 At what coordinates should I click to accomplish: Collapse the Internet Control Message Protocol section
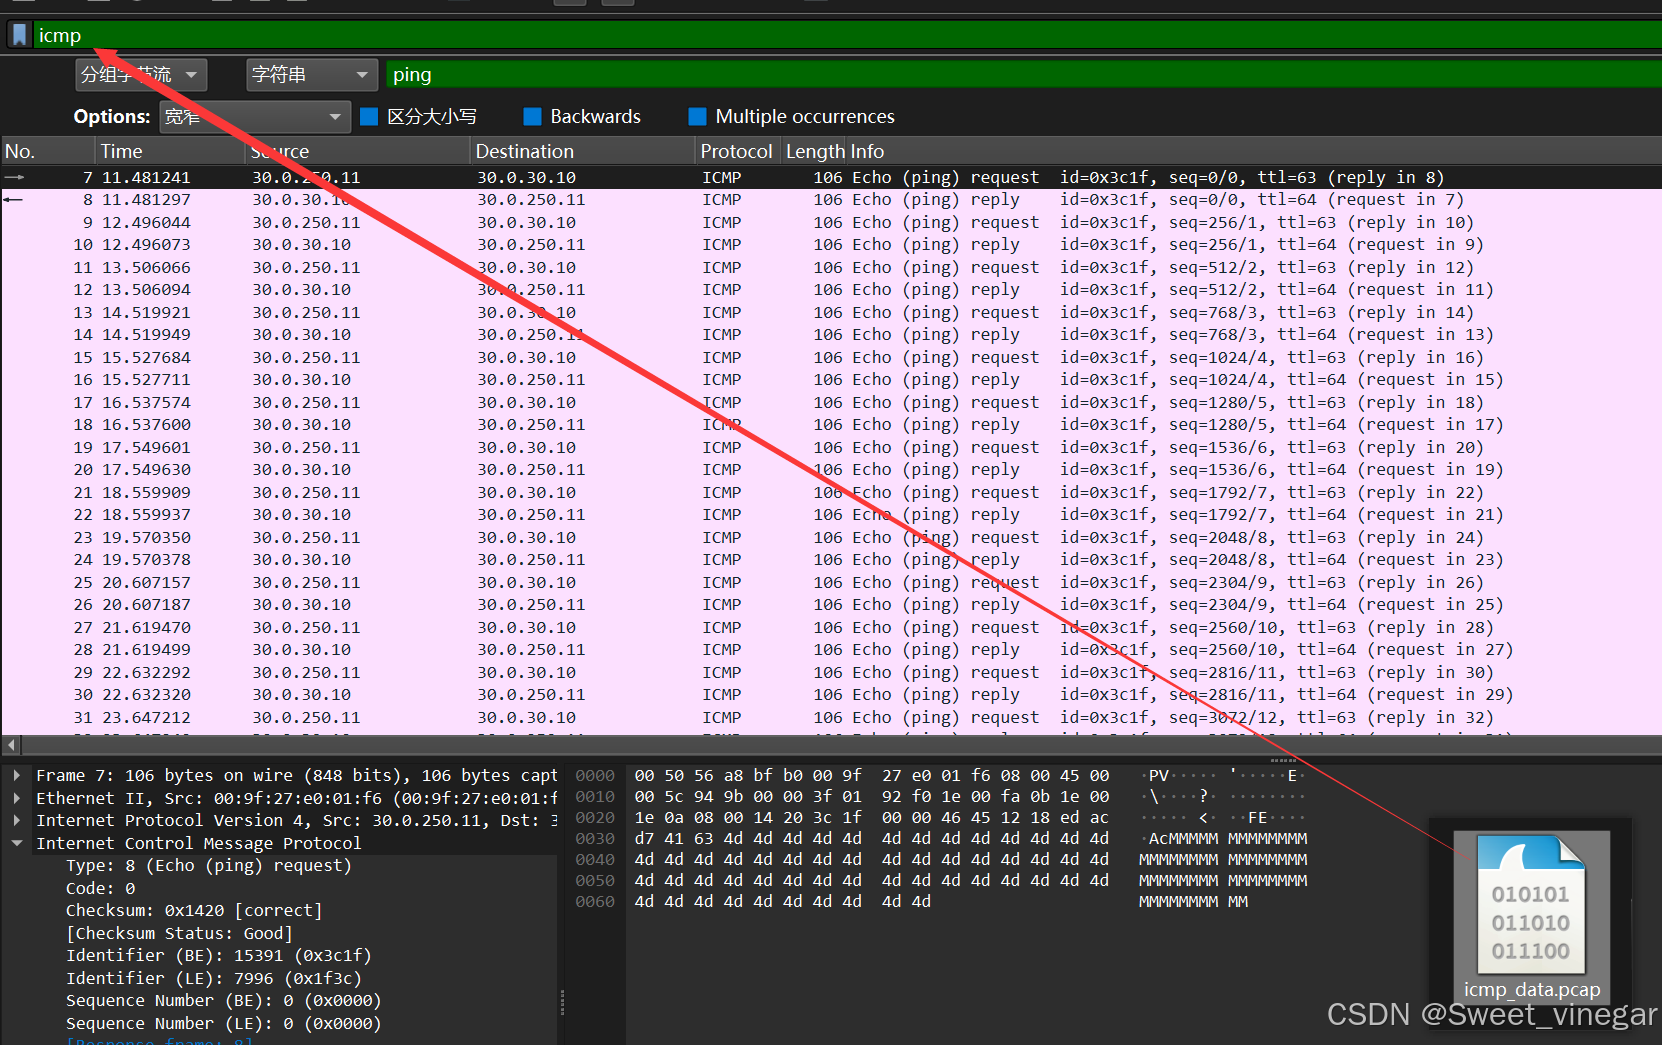[16, 842]
